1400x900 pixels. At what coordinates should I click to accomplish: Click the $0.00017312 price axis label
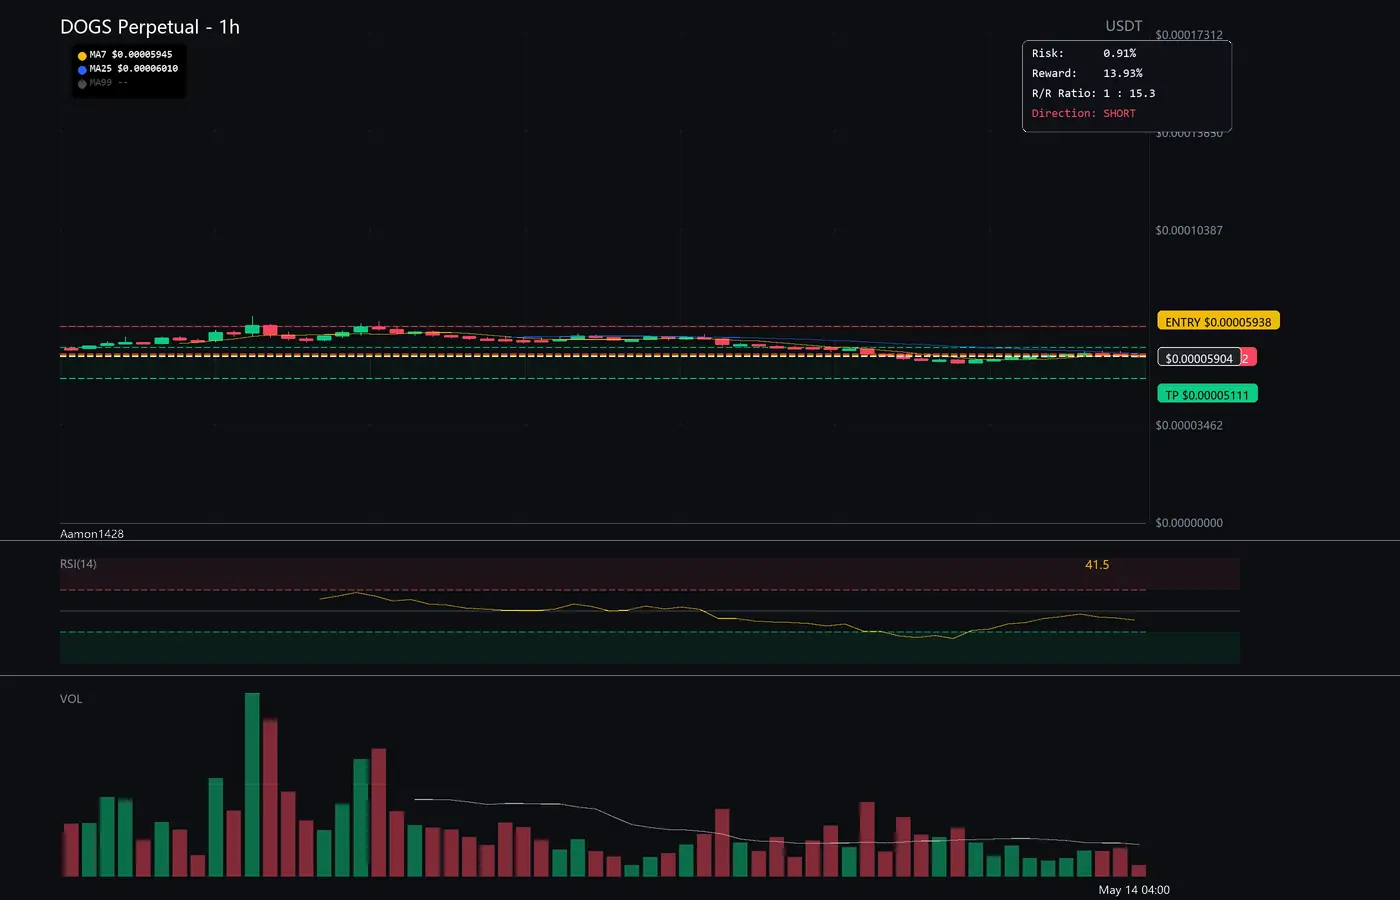pyautogui.click(x=1189, y=35)
